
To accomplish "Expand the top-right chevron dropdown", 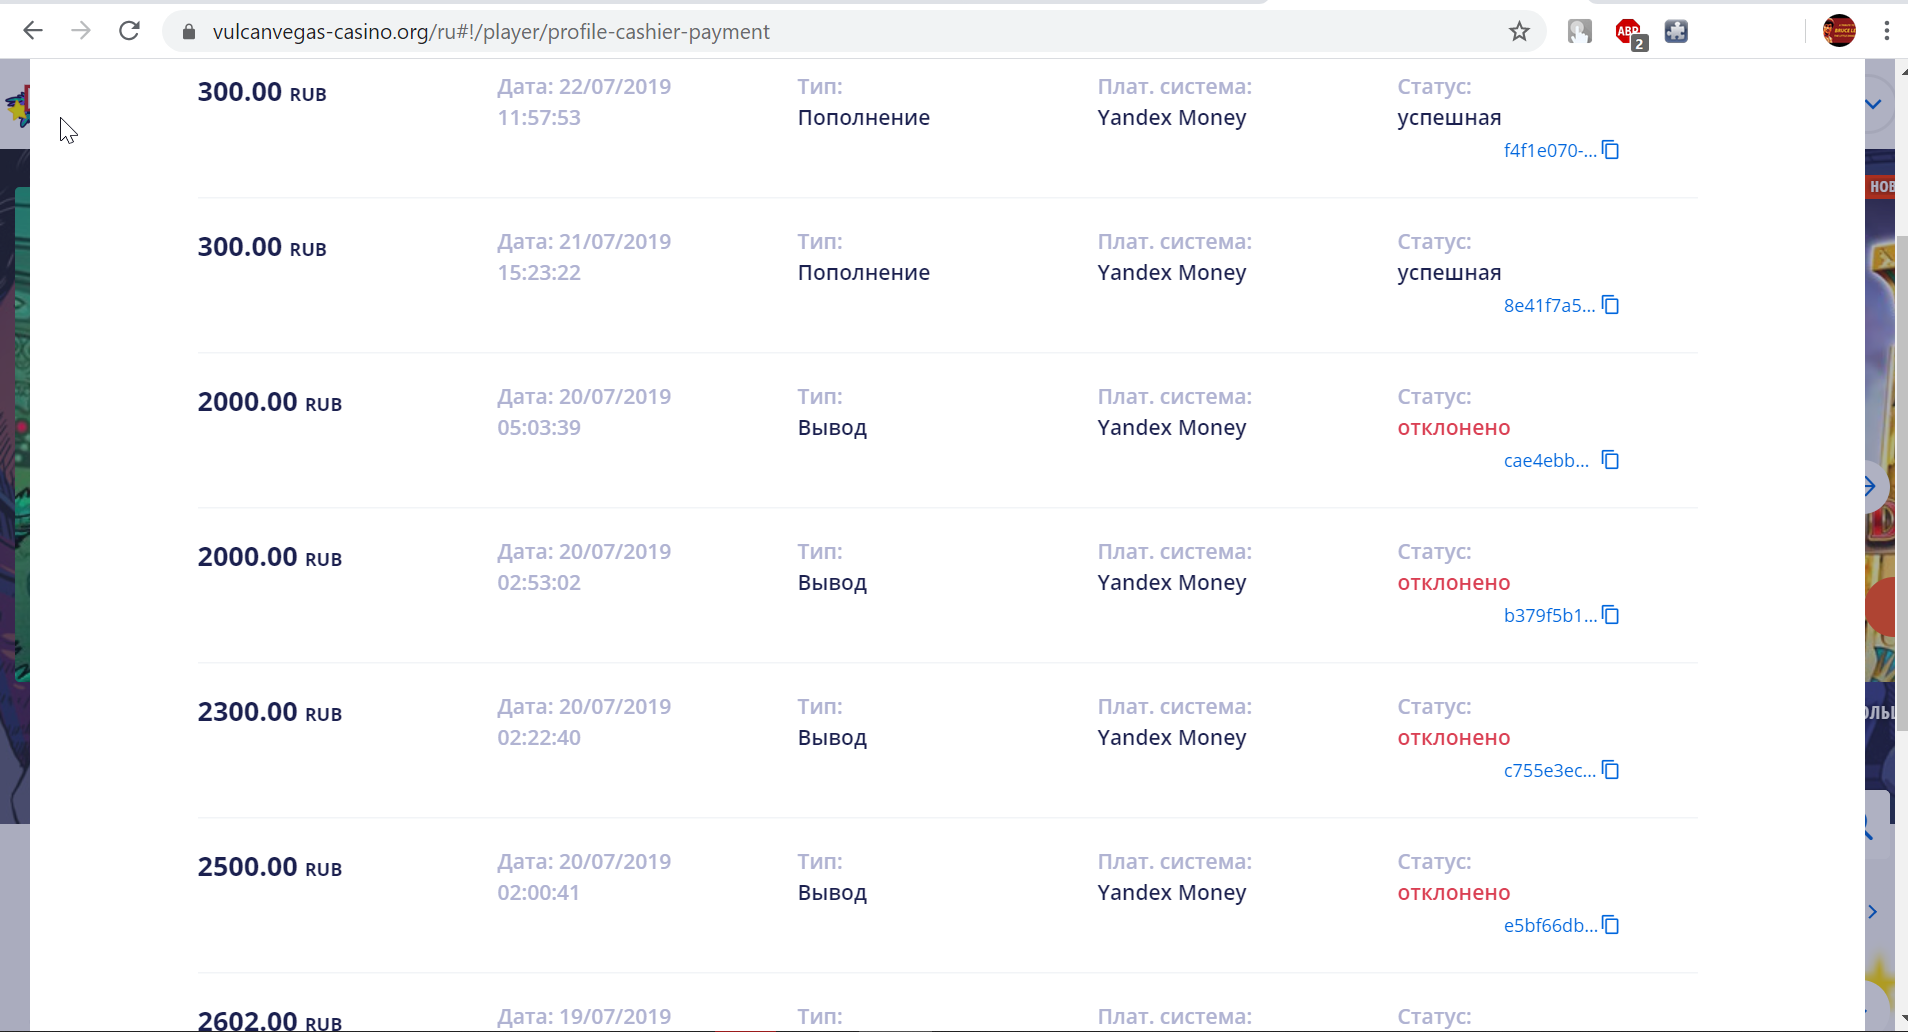I will [1873, 104].
